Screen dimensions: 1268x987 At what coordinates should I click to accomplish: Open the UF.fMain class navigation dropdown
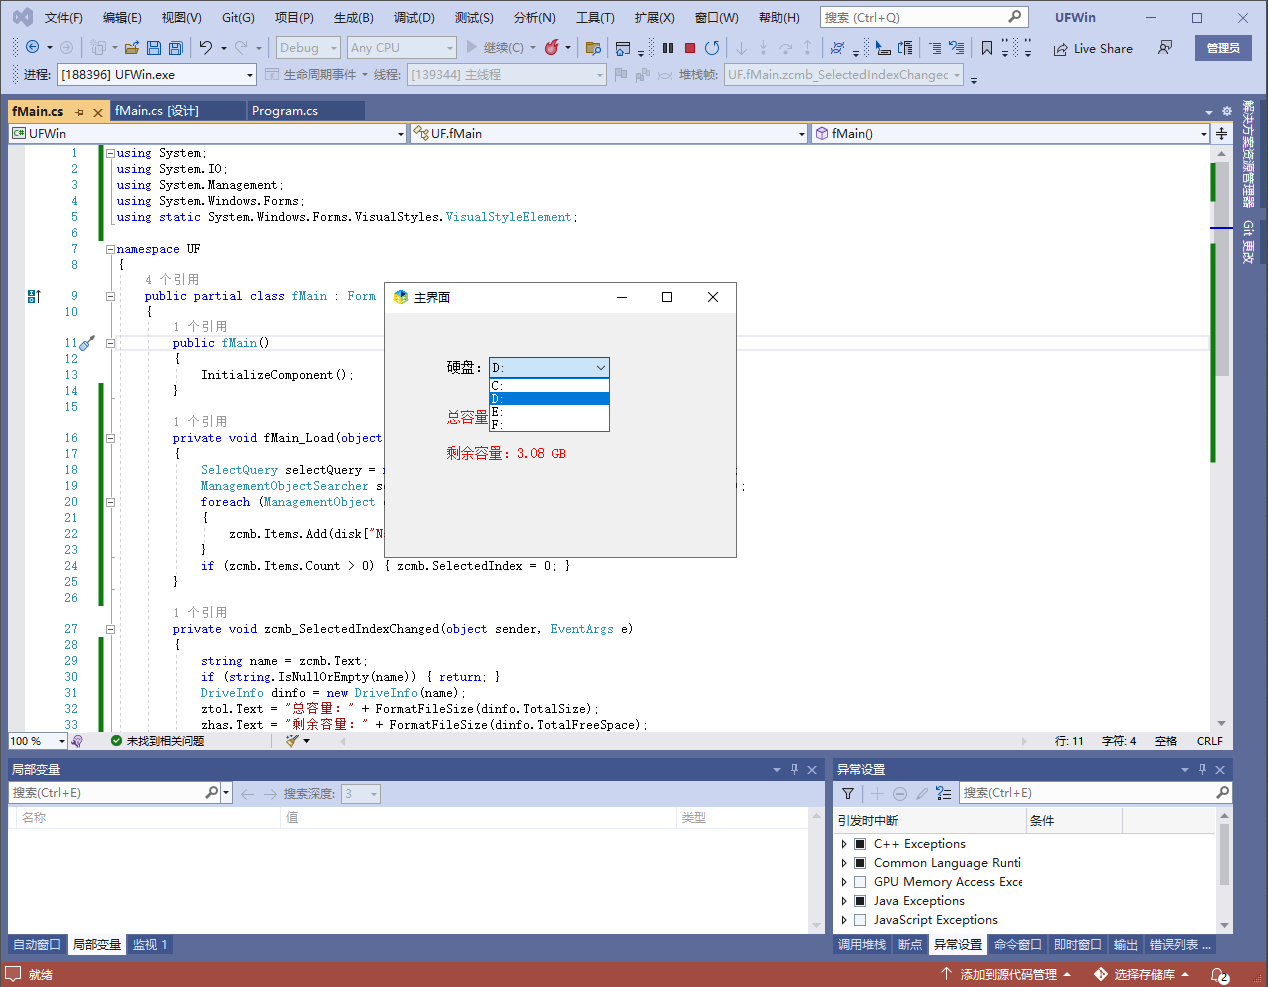point(608,133)
